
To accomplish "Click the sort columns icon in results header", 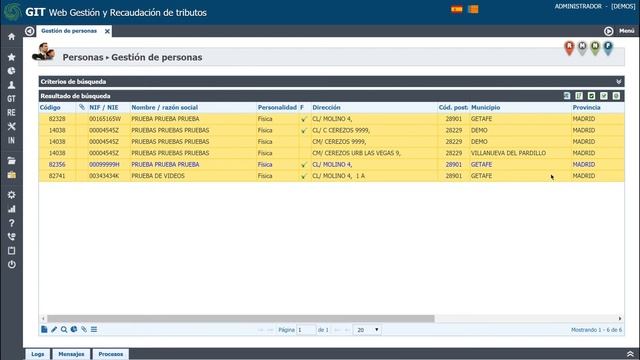I will point(579,96).
